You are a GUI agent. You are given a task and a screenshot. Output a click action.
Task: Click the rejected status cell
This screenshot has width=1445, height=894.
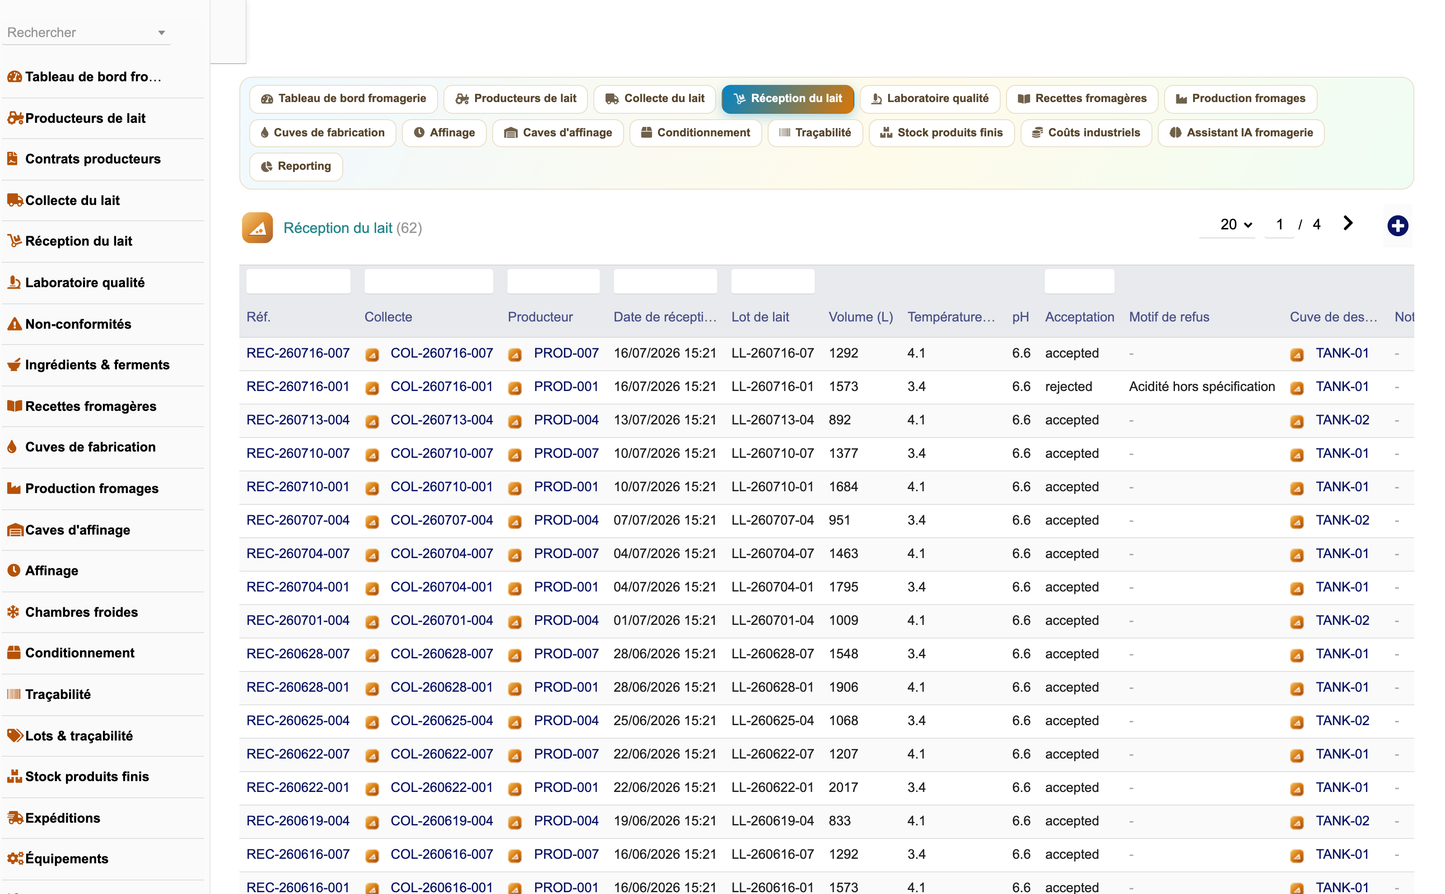point(1068,386)
